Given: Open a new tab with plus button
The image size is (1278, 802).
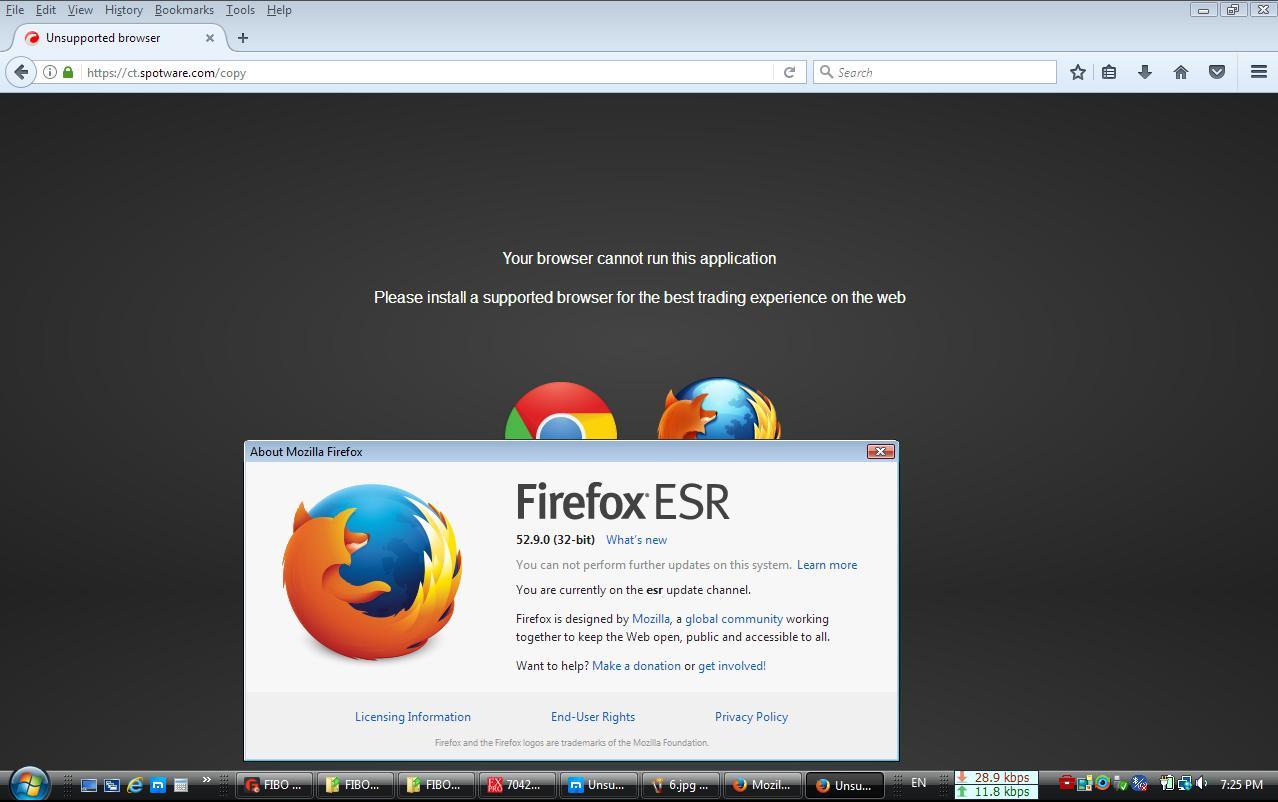Looking at the screenshot, I should point(243,38).
